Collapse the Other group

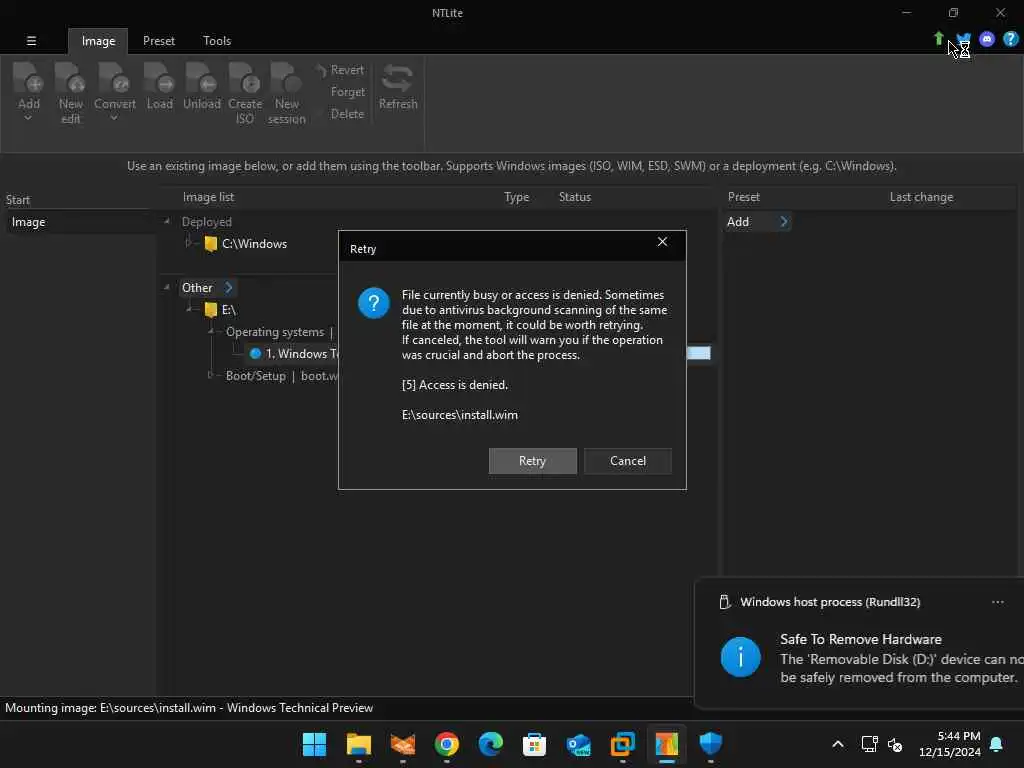tap(167, 287)
